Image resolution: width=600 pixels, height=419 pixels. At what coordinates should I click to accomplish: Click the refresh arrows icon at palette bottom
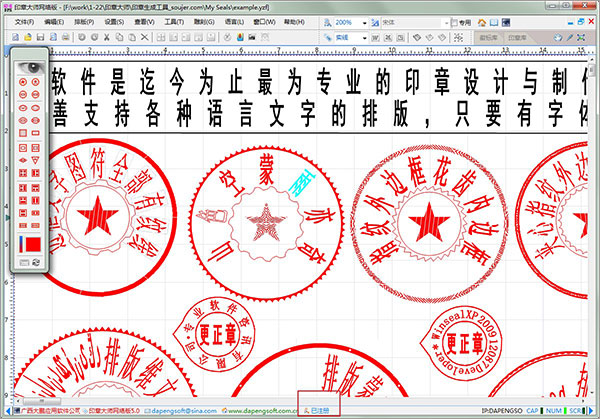[x=36, y=262]
